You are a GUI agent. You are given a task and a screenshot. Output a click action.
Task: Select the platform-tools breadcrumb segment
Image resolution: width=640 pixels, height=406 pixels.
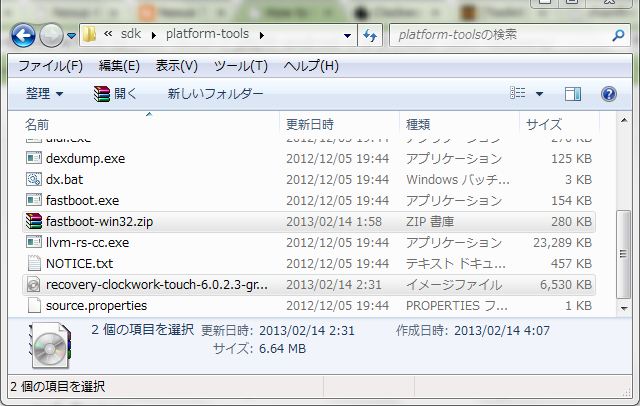(207, 34)
